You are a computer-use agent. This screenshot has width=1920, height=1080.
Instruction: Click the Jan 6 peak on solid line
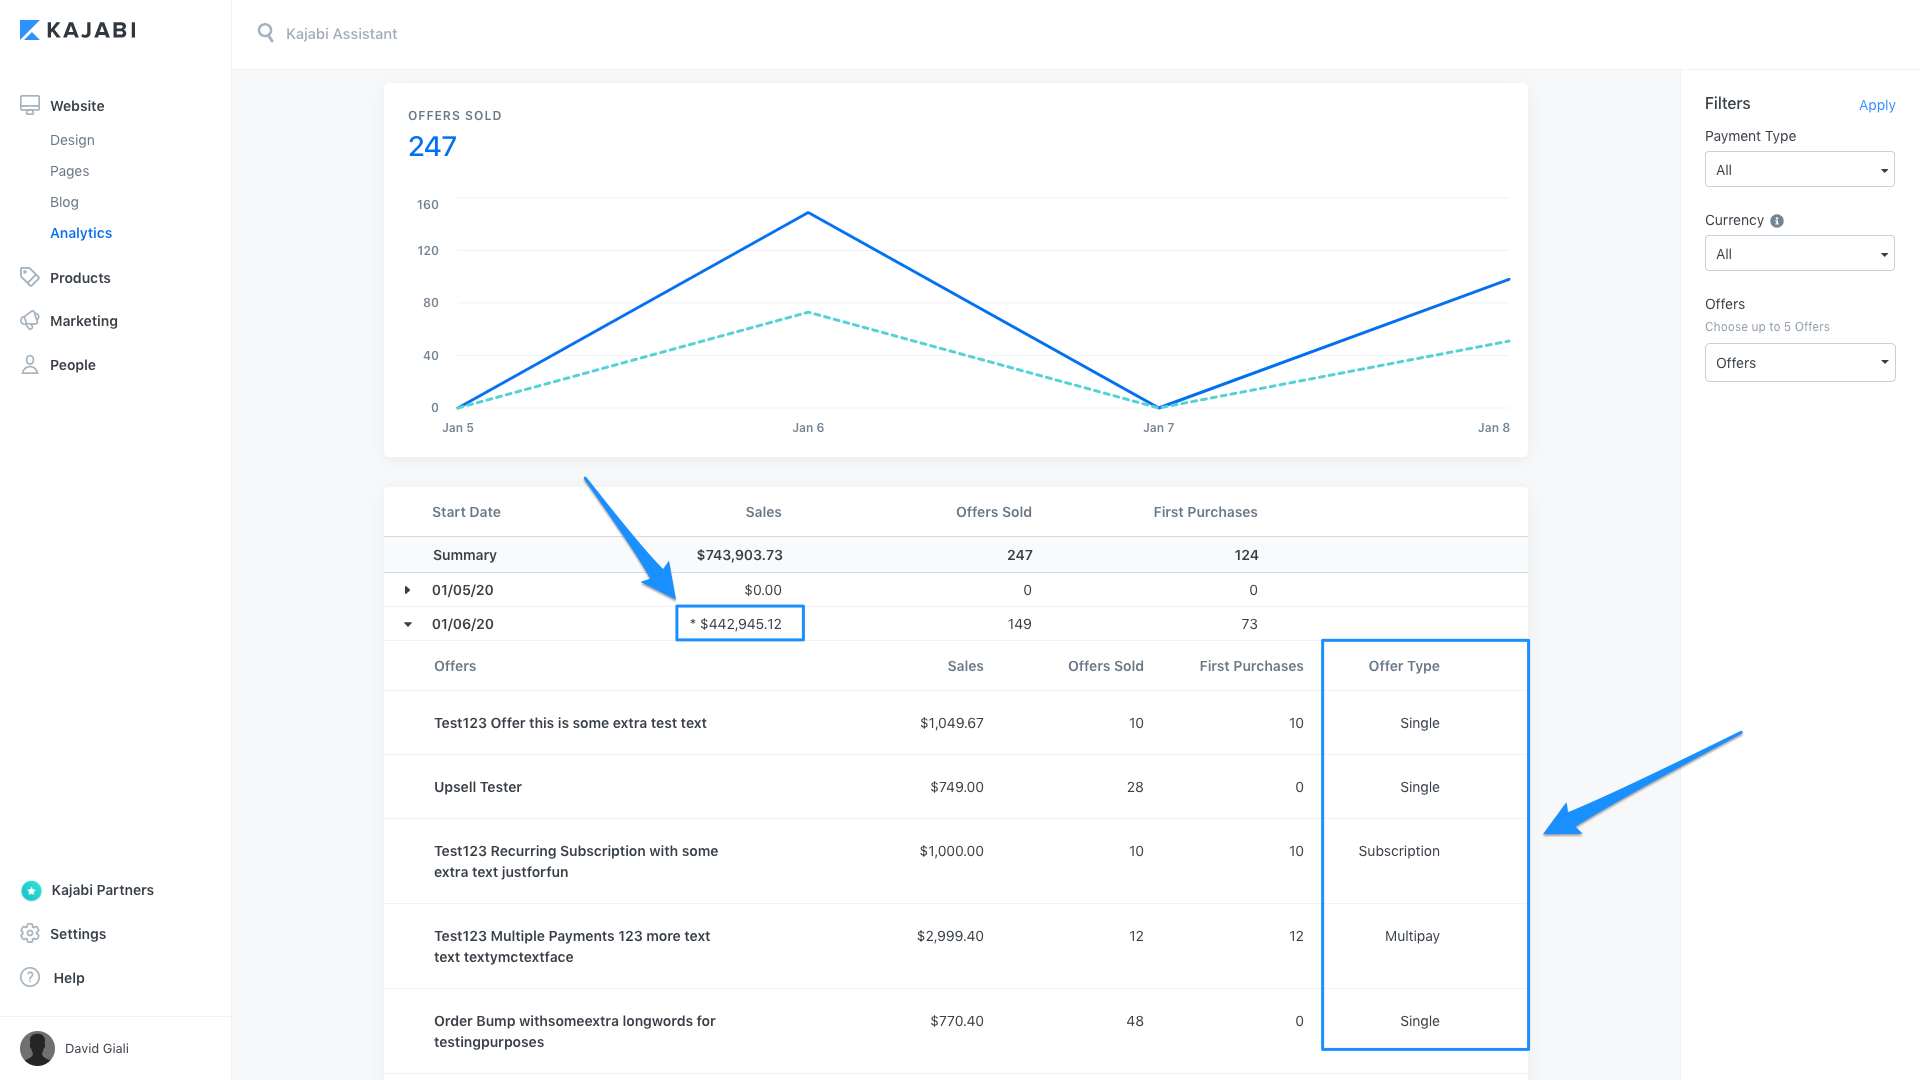[x=808, y=213]
